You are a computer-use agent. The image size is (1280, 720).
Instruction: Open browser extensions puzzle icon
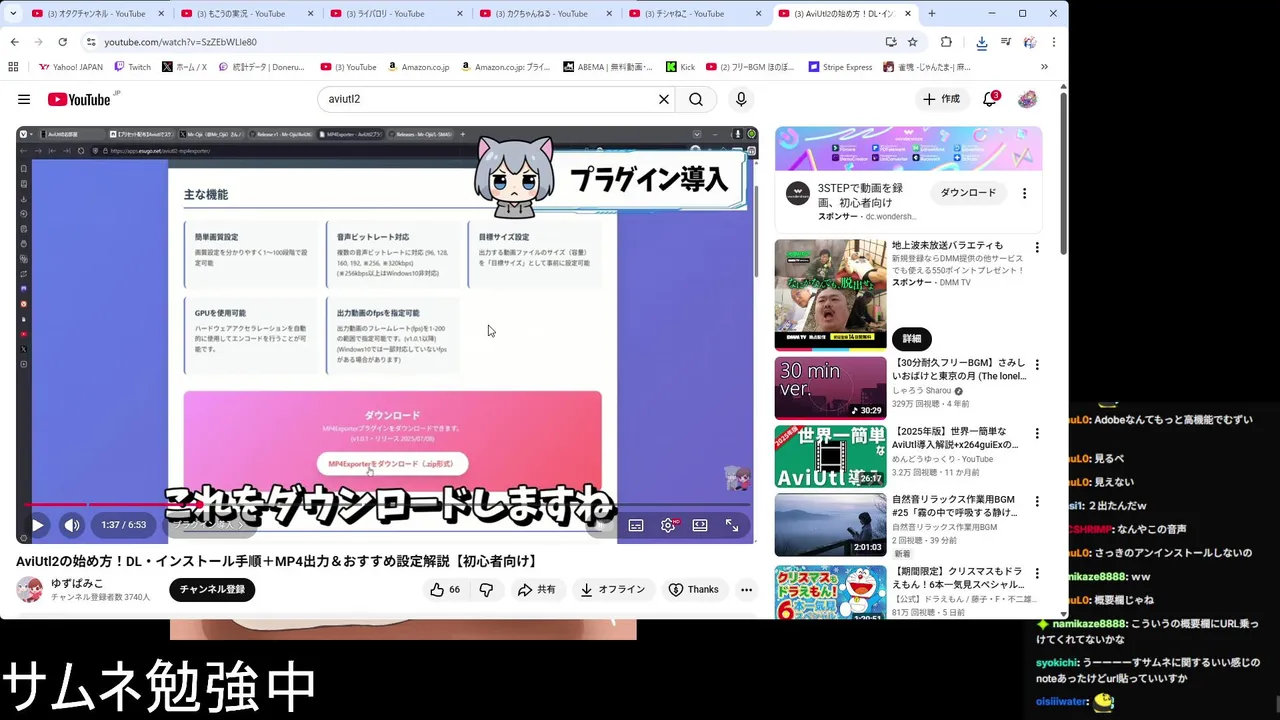[x=946, y=42]
